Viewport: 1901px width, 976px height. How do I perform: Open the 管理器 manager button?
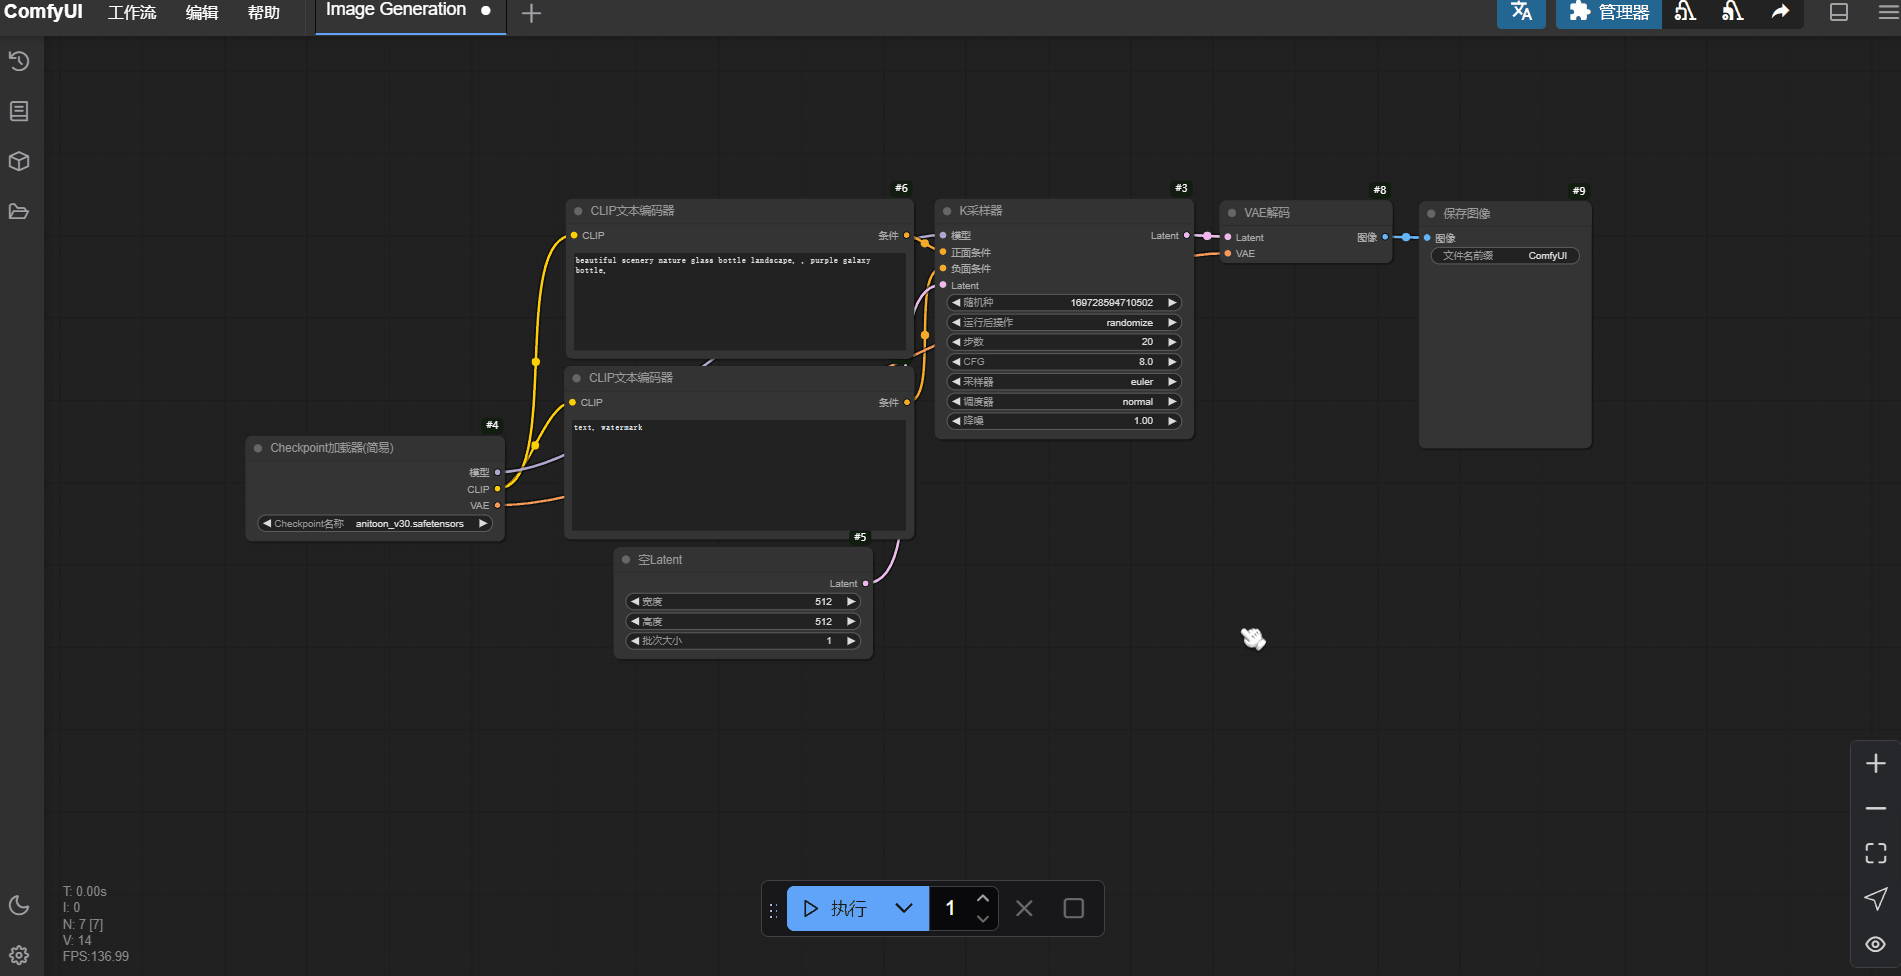1609,12
